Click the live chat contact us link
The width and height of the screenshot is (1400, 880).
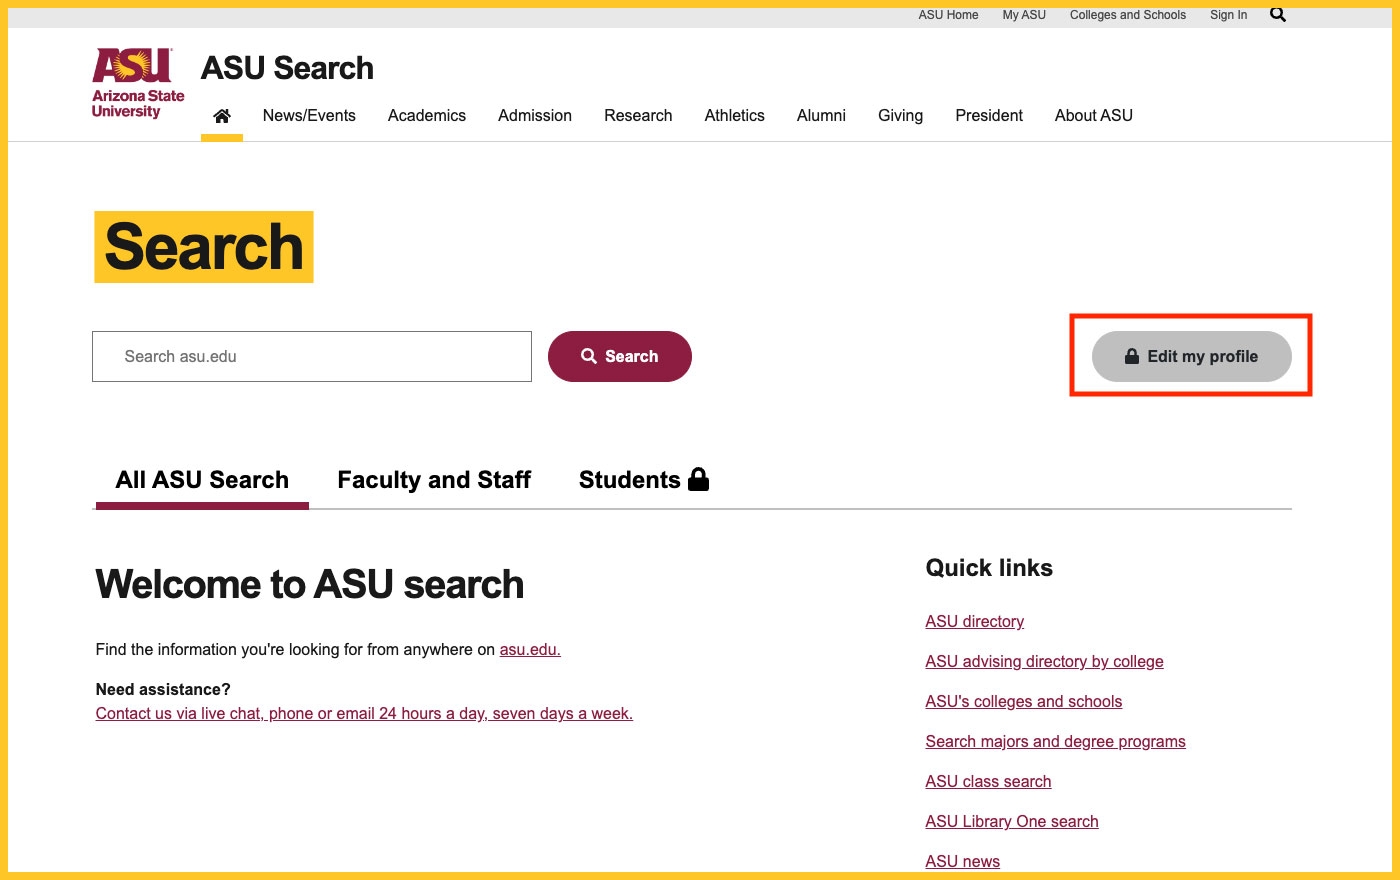[364, 714]
